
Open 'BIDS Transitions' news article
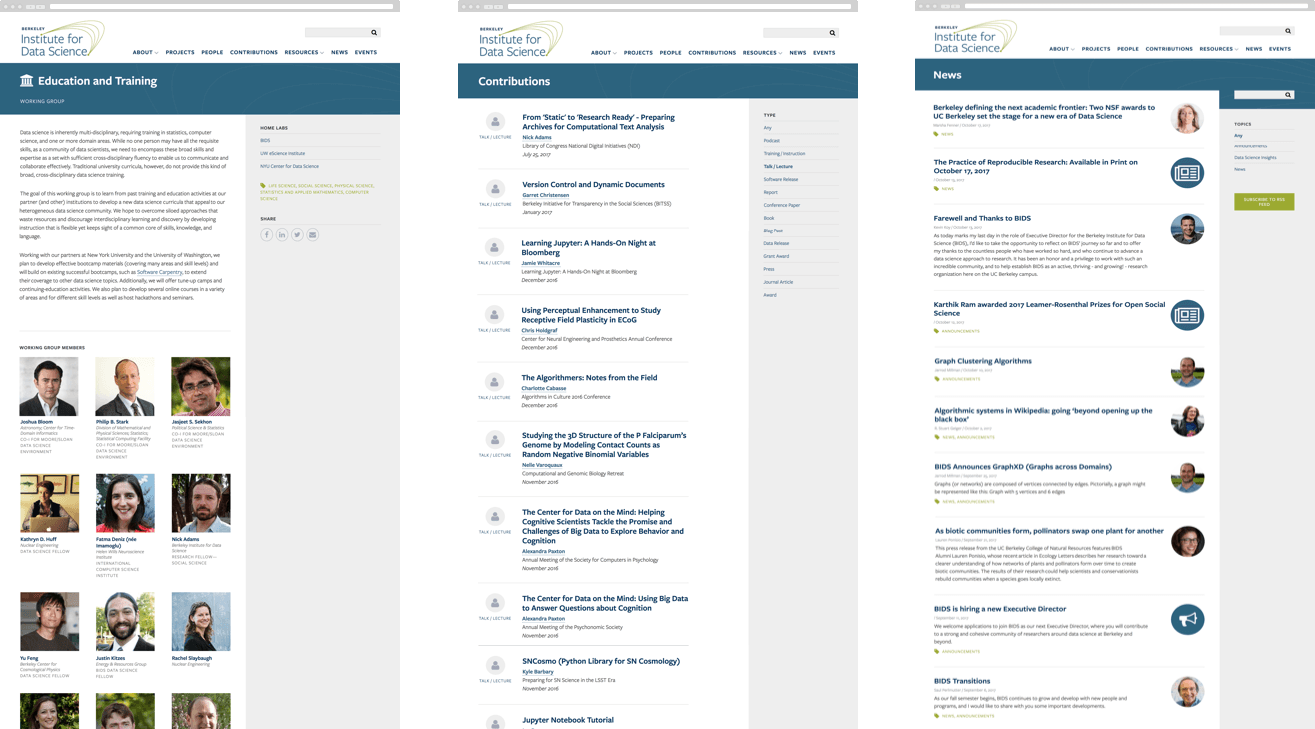point(962,681)
